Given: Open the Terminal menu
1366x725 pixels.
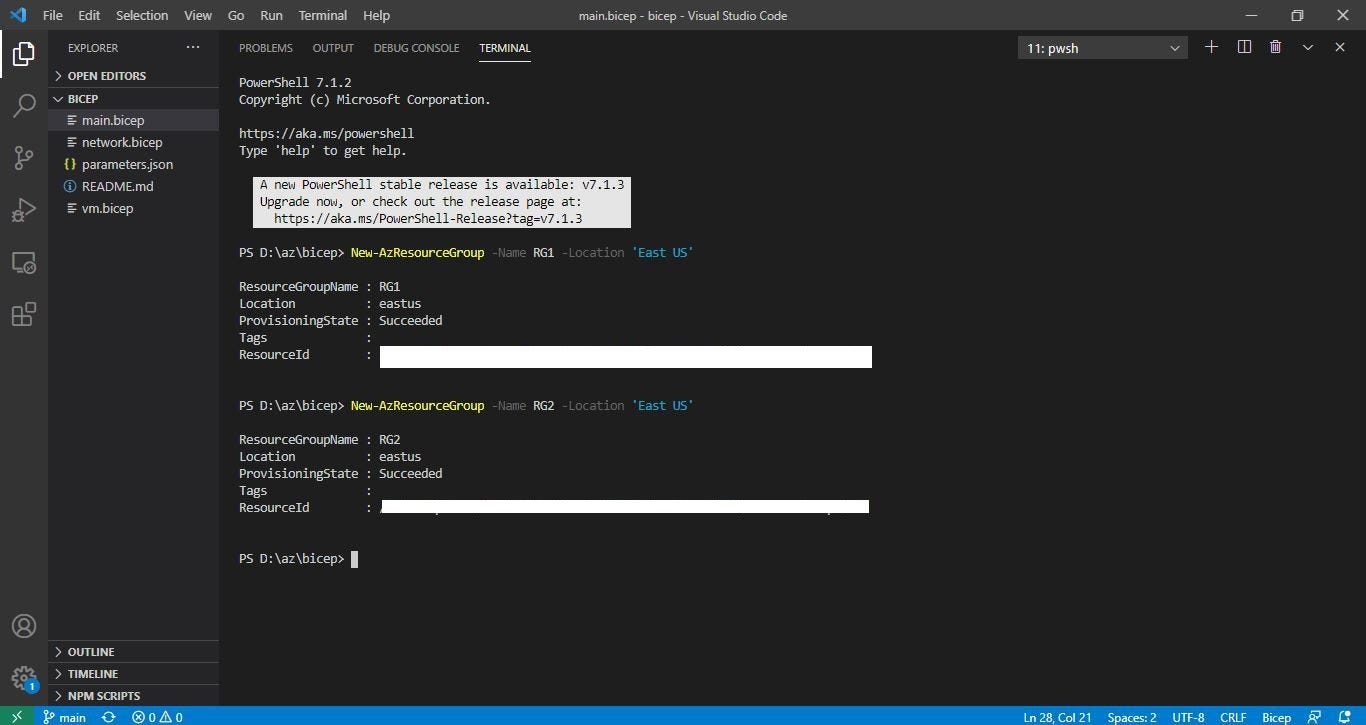Looking at the screenshot, I should click(x=322, y=15).
